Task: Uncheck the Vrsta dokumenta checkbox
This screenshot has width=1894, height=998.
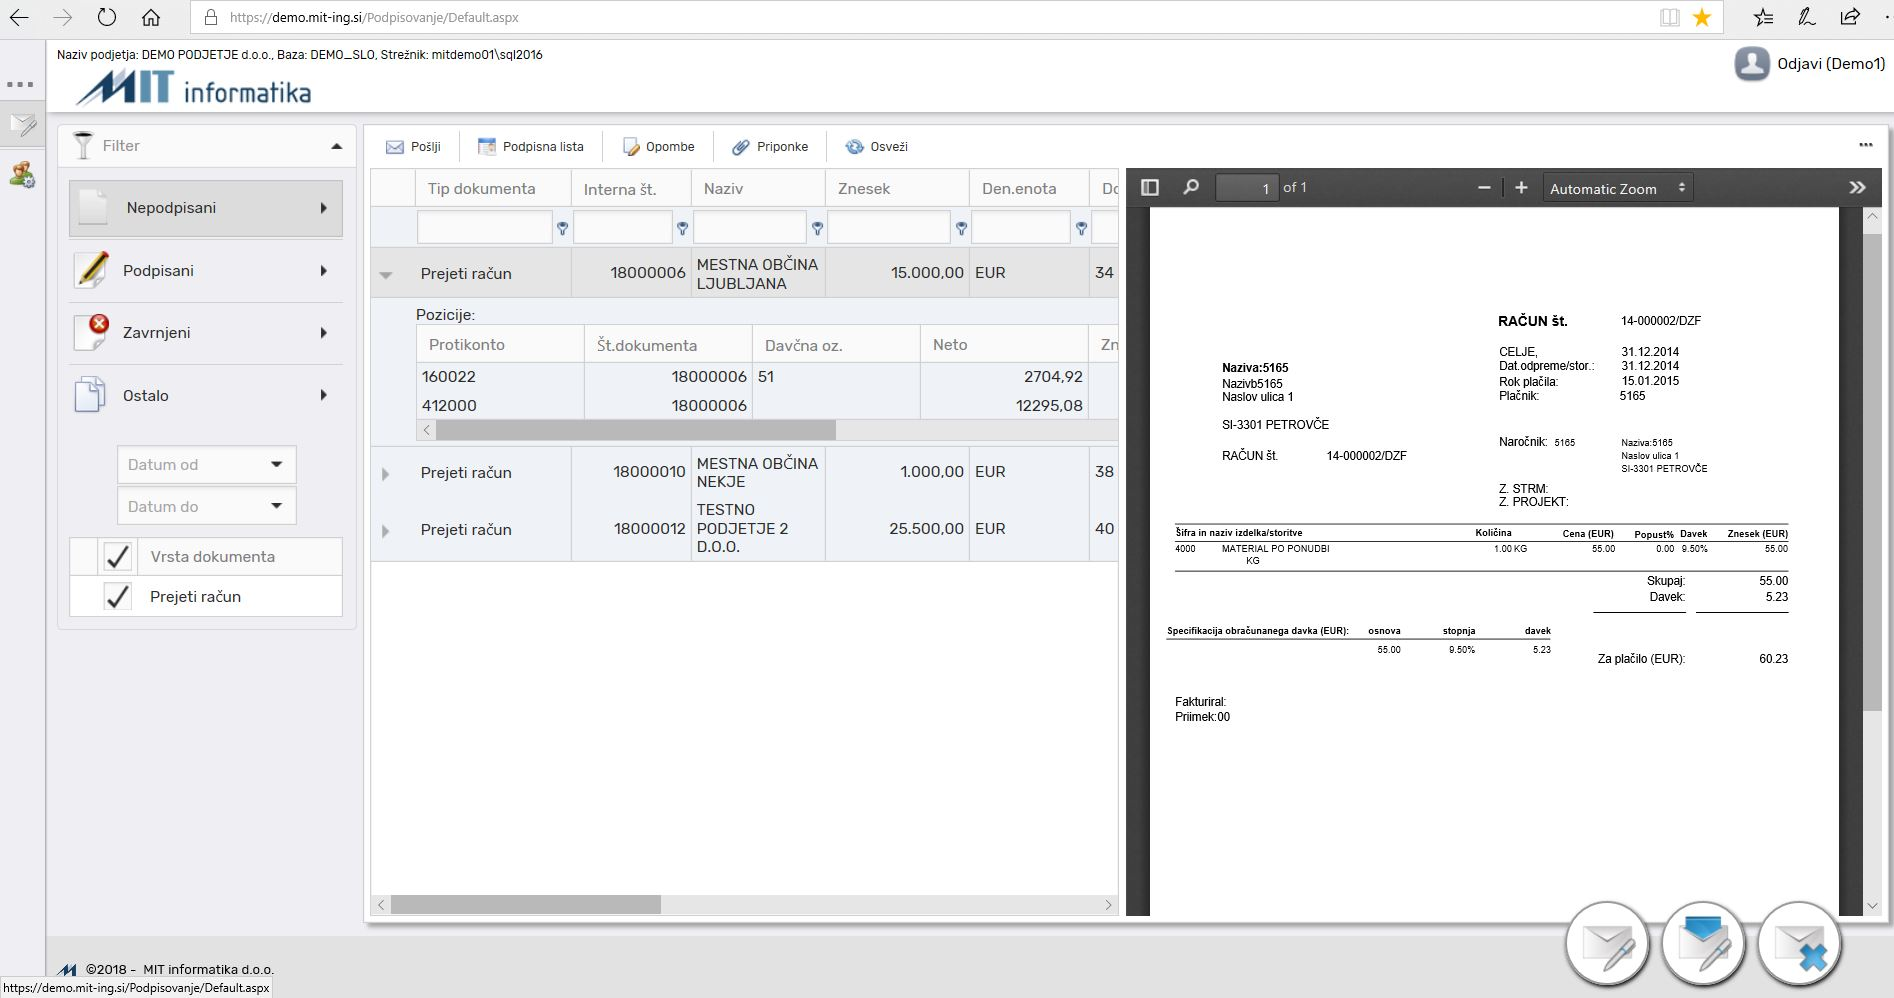Action: (118, 557)
